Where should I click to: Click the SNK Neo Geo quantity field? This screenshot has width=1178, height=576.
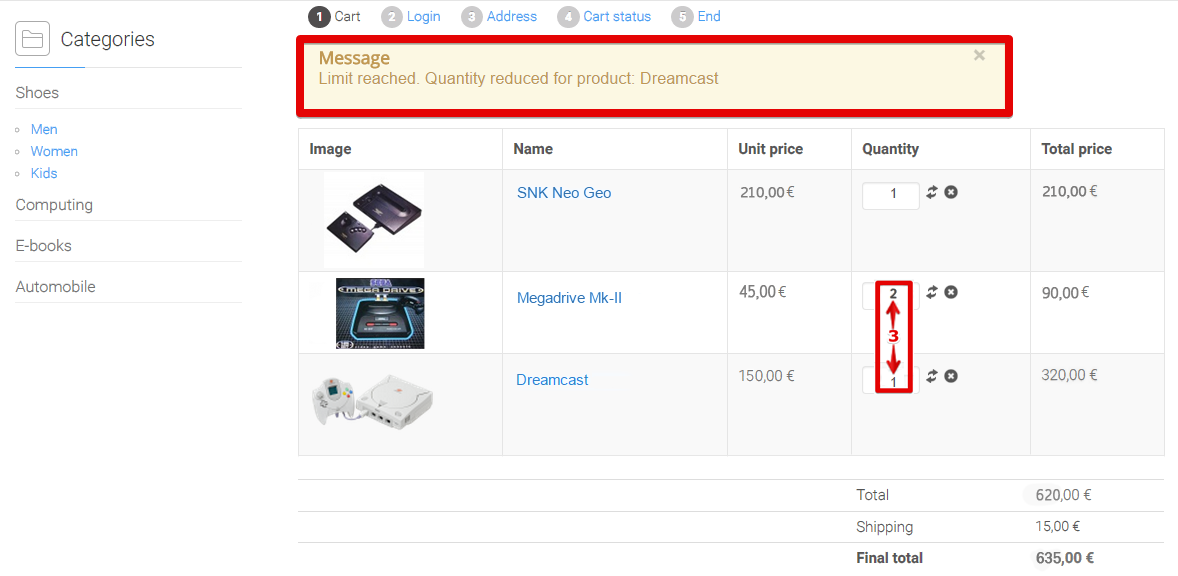tap(891, 196)
